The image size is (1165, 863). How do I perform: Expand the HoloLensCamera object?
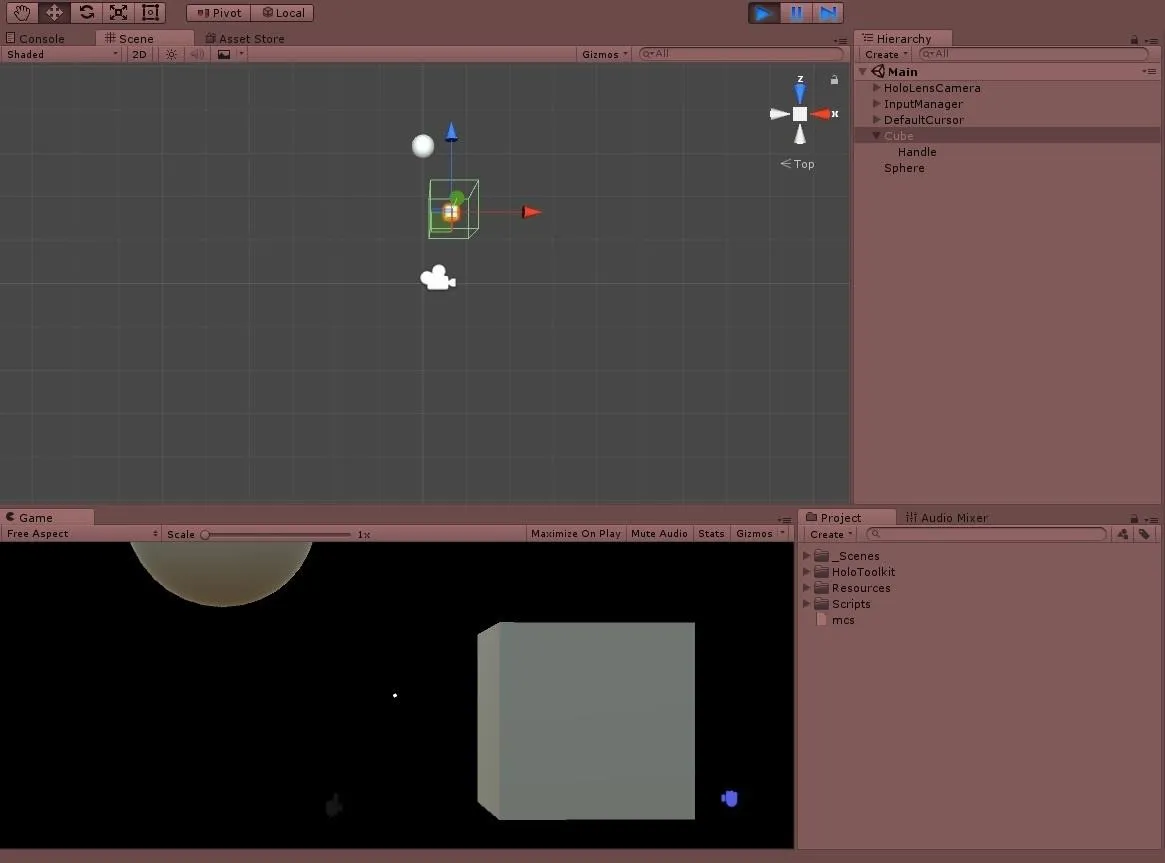tap(877, 88)
